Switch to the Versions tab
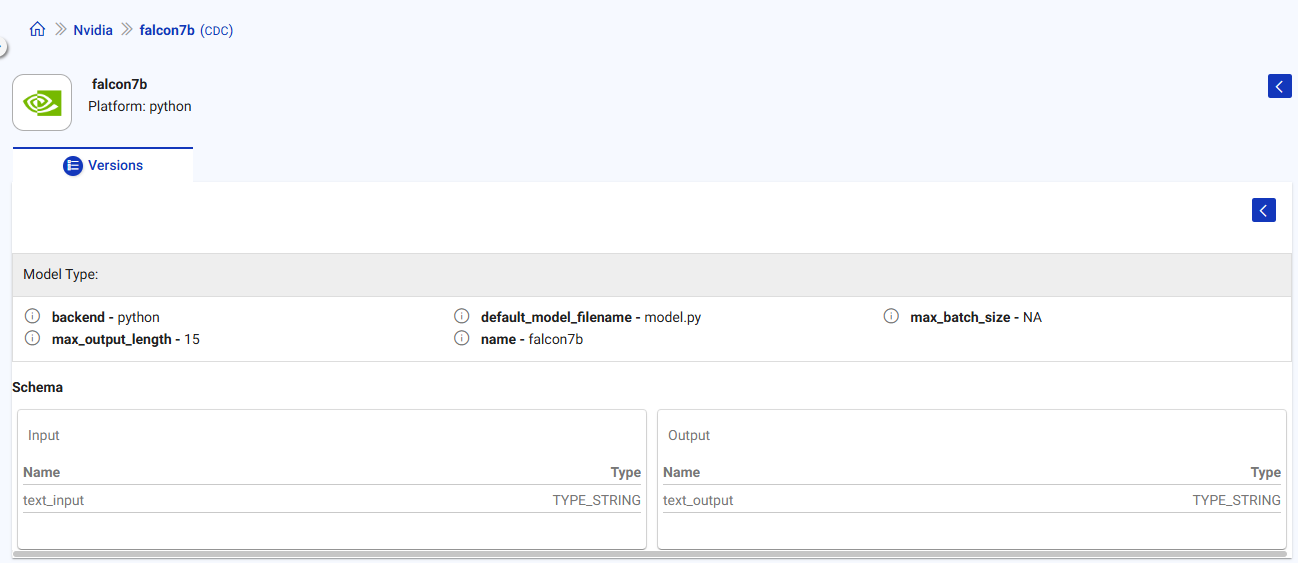Image resolution: width=1298 pixels, height=563 pixels. [x=103, y=165]
